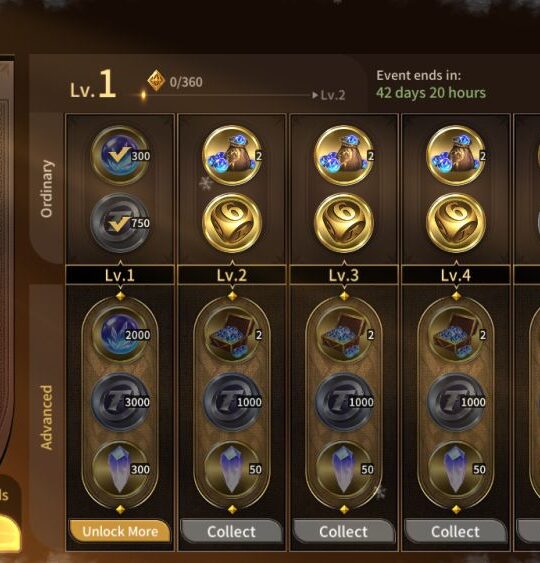This screenshot has width=540, height=563.
Task: Tap the orange experience points diamond icon
Action: (x=156, y=80)
